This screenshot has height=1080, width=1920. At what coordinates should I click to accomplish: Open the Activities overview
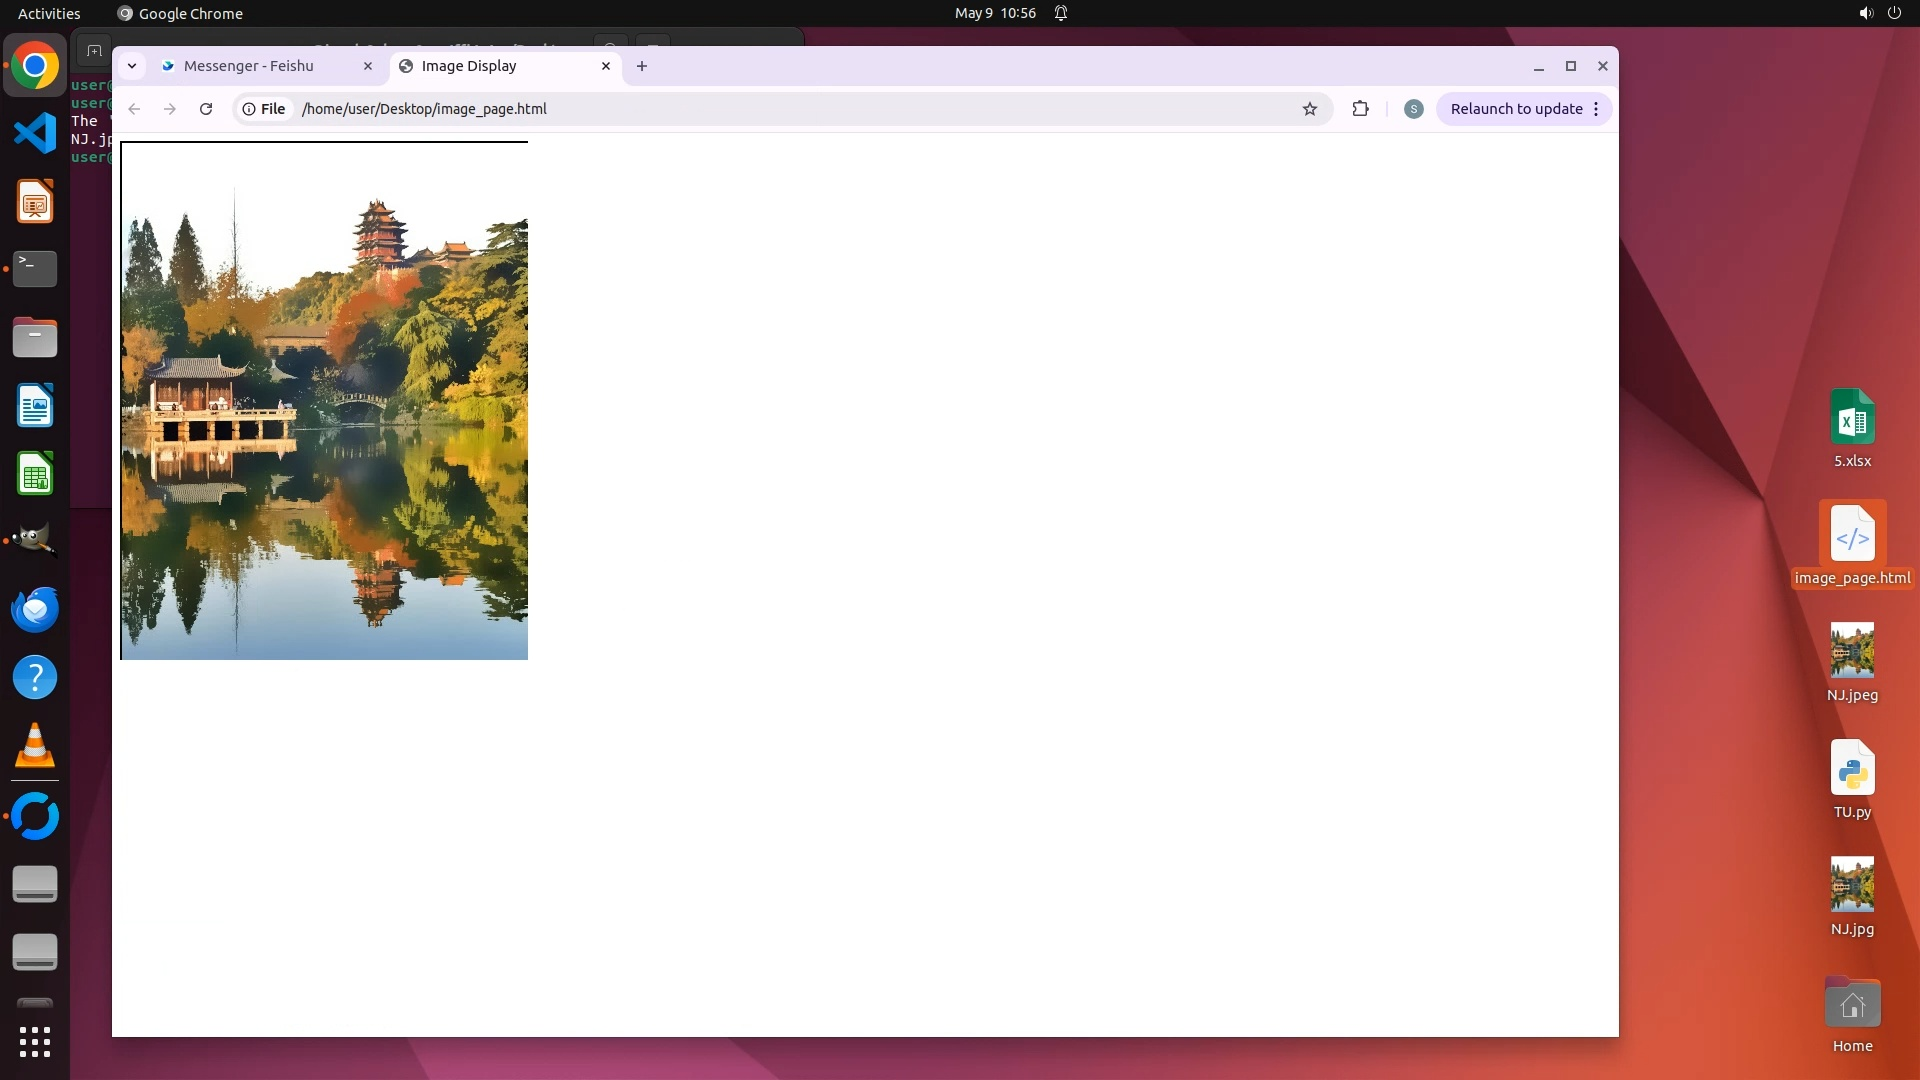tap(49, 13)
